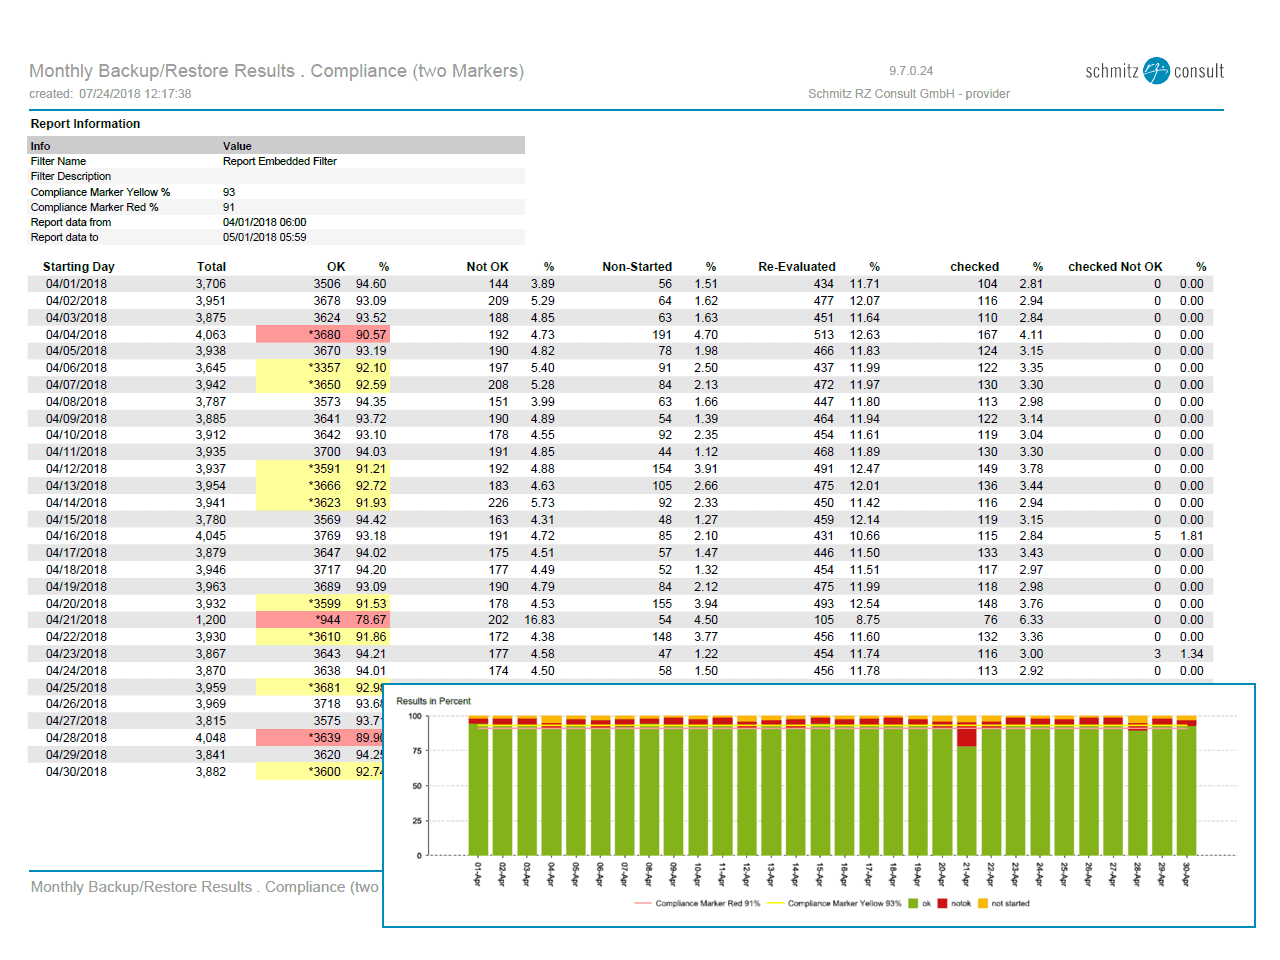The height and width of the screenshot is (960, 1280).
Task: Click red cell *944 for 04/21/2018
Action: point(328,620)
